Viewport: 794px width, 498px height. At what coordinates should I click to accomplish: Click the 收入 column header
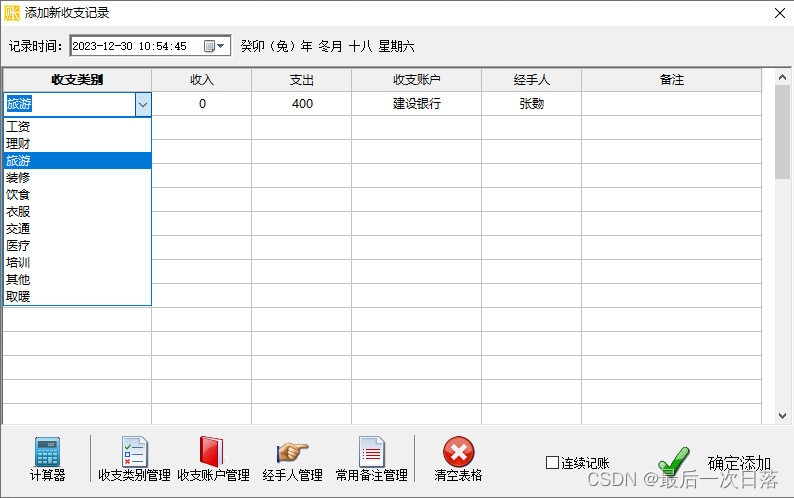(x=202, y=80)
